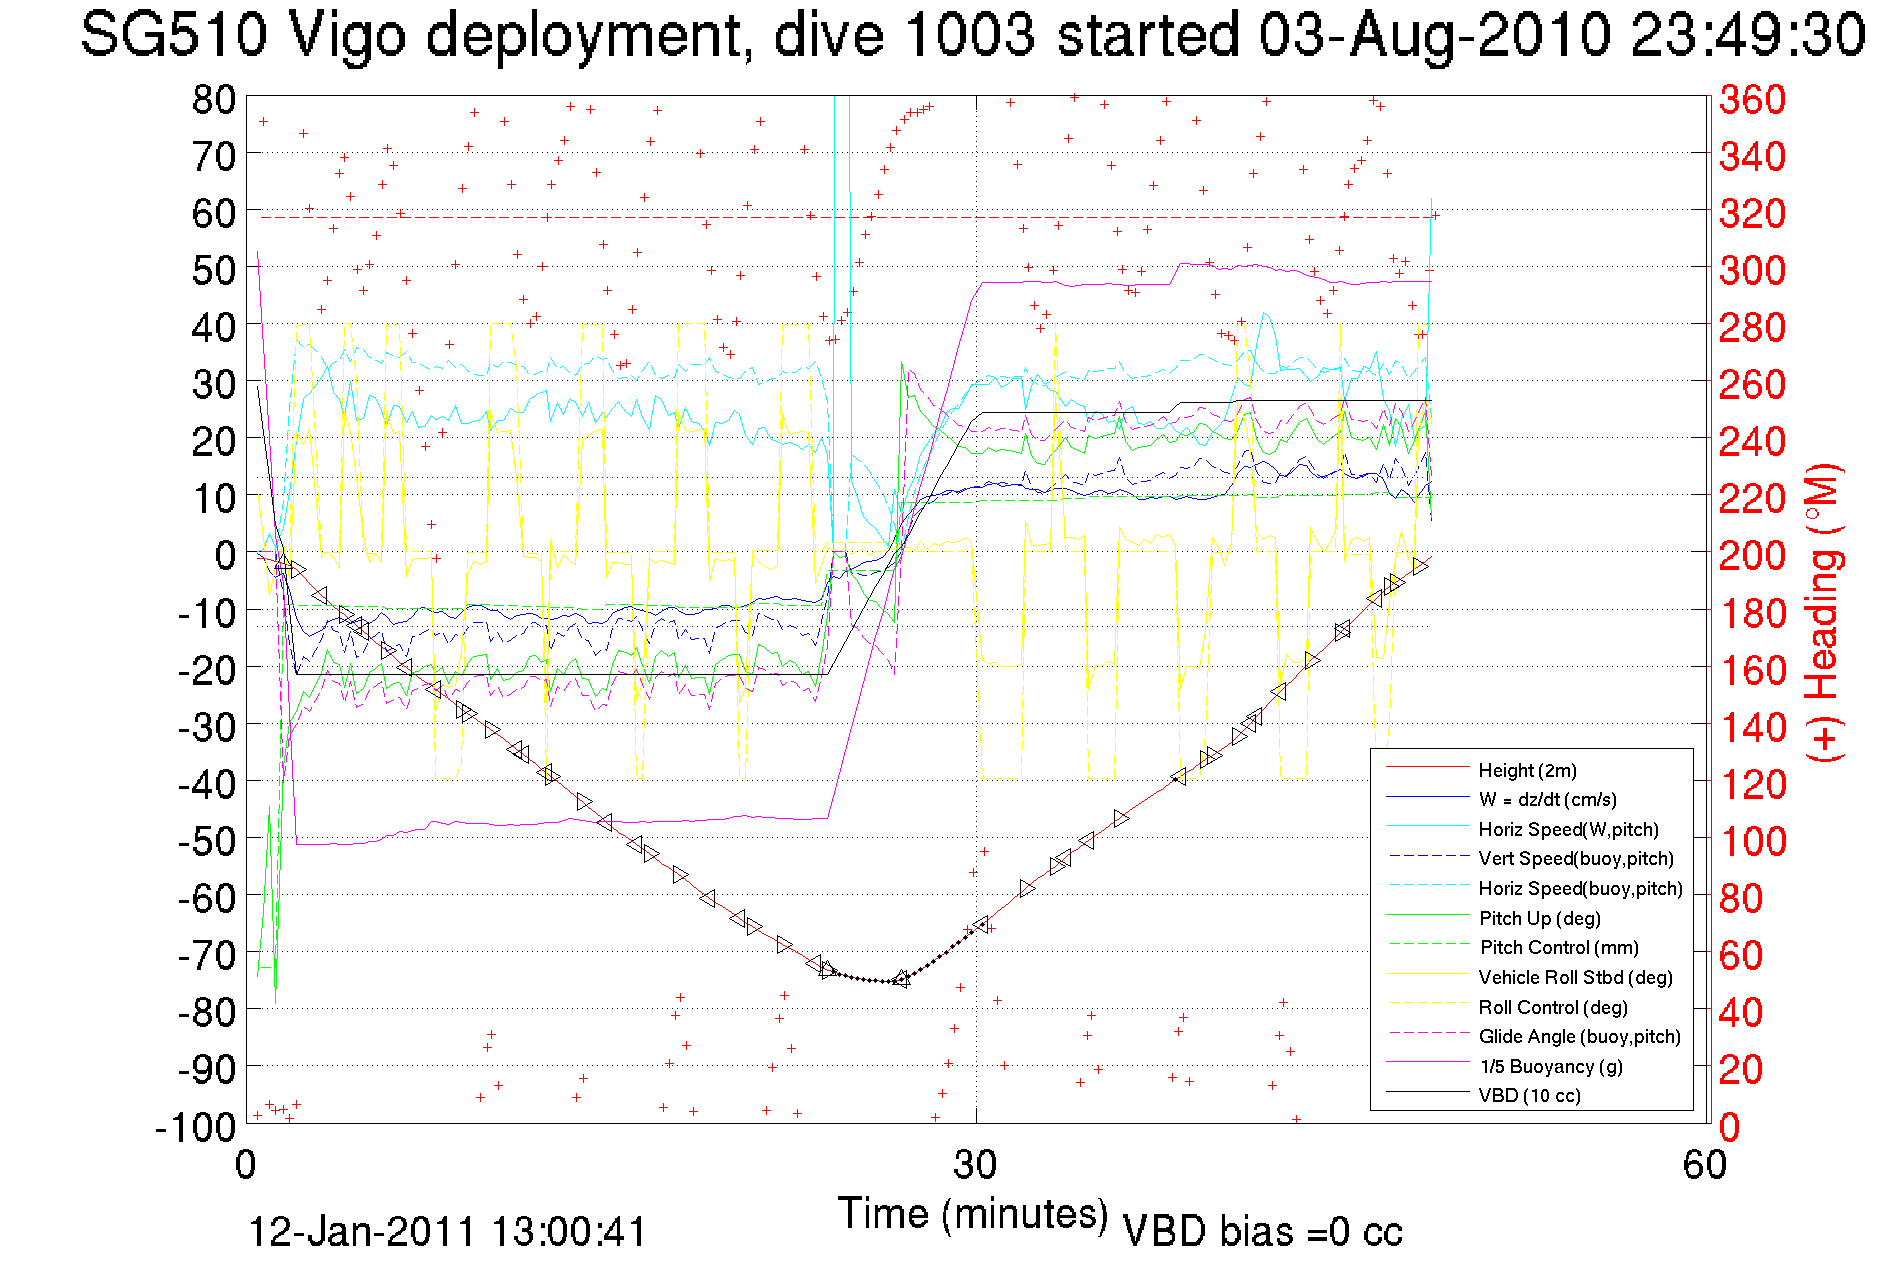Click the Pitch Control (mm) legend entry
The width and height of the screenshot is (1891, 1262).
pyautogui.click(x=1559, y=948)
